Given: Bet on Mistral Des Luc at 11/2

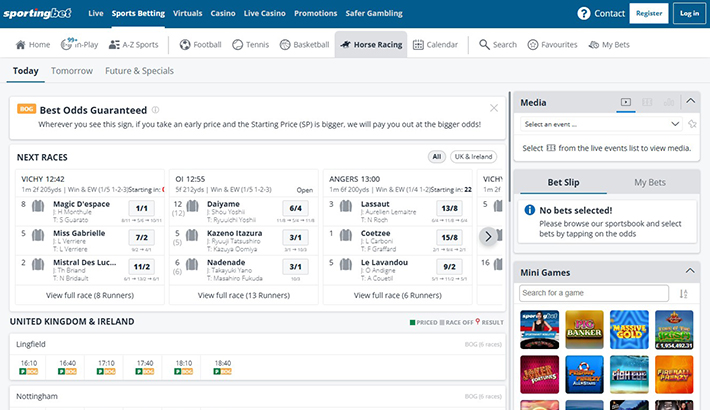Looking at the screenshot, I should click(142, 266).
